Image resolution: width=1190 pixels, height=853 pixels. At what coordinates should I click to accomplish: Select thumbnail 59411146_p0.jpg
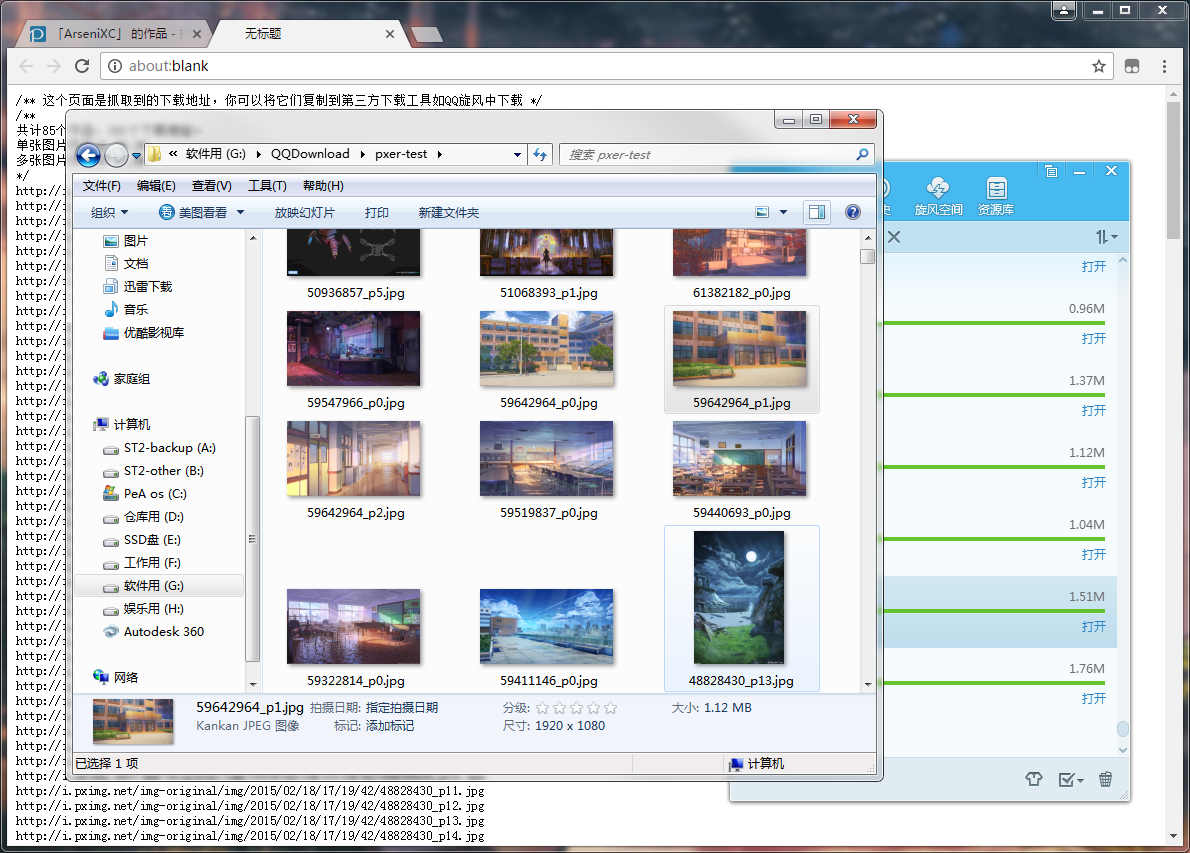(548, 637)
